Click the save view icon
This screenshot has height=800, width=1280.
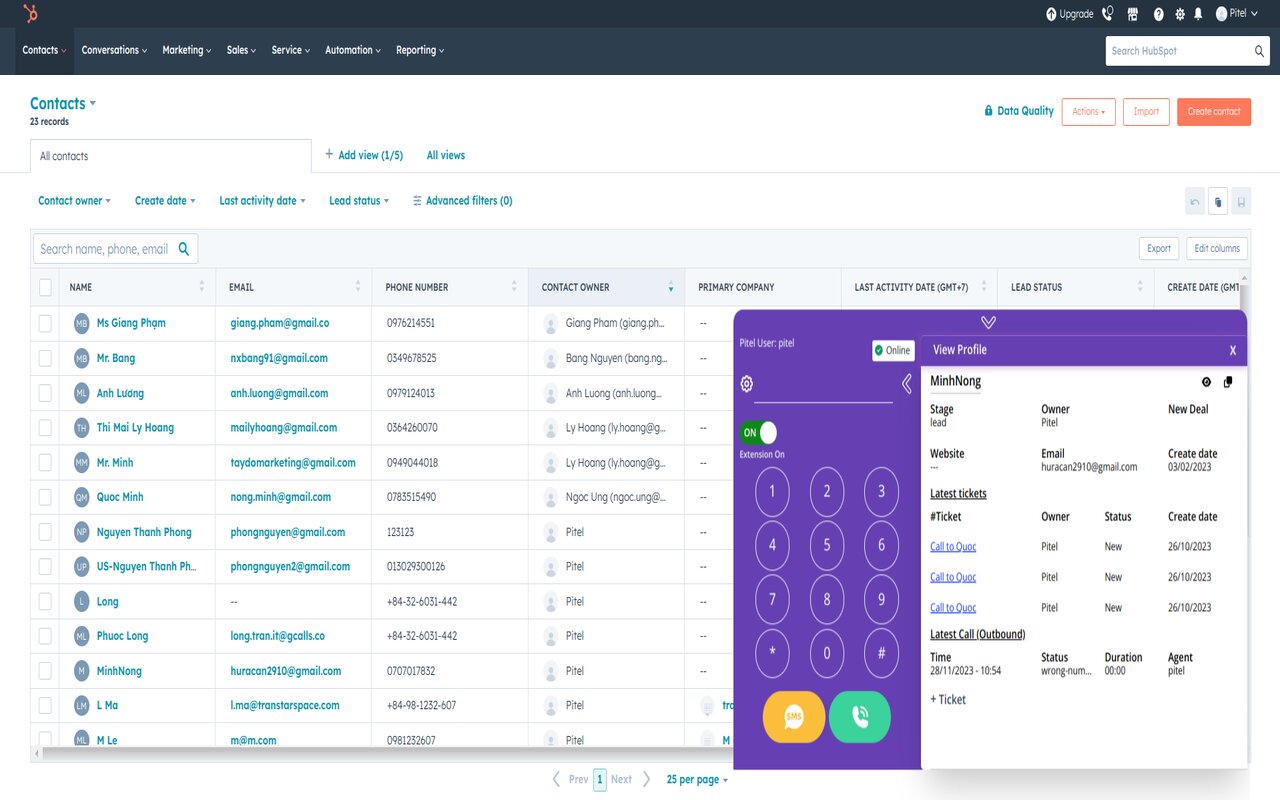[x=1241, y=201]
